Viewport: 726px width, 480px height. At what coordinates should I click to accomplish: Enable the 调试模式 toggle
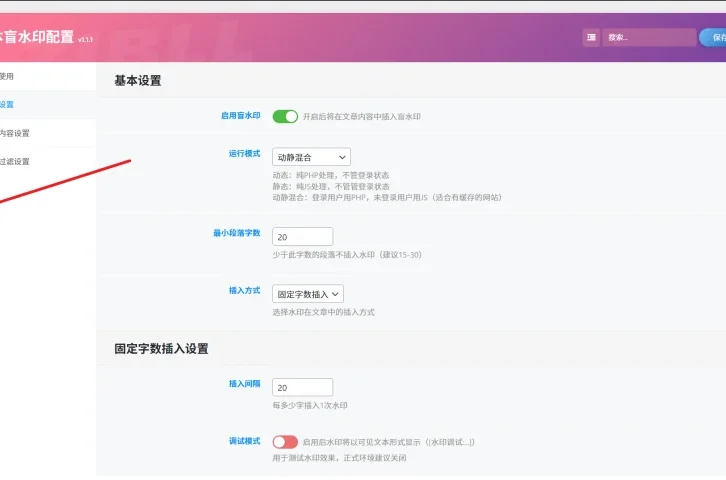pos(285,442)
